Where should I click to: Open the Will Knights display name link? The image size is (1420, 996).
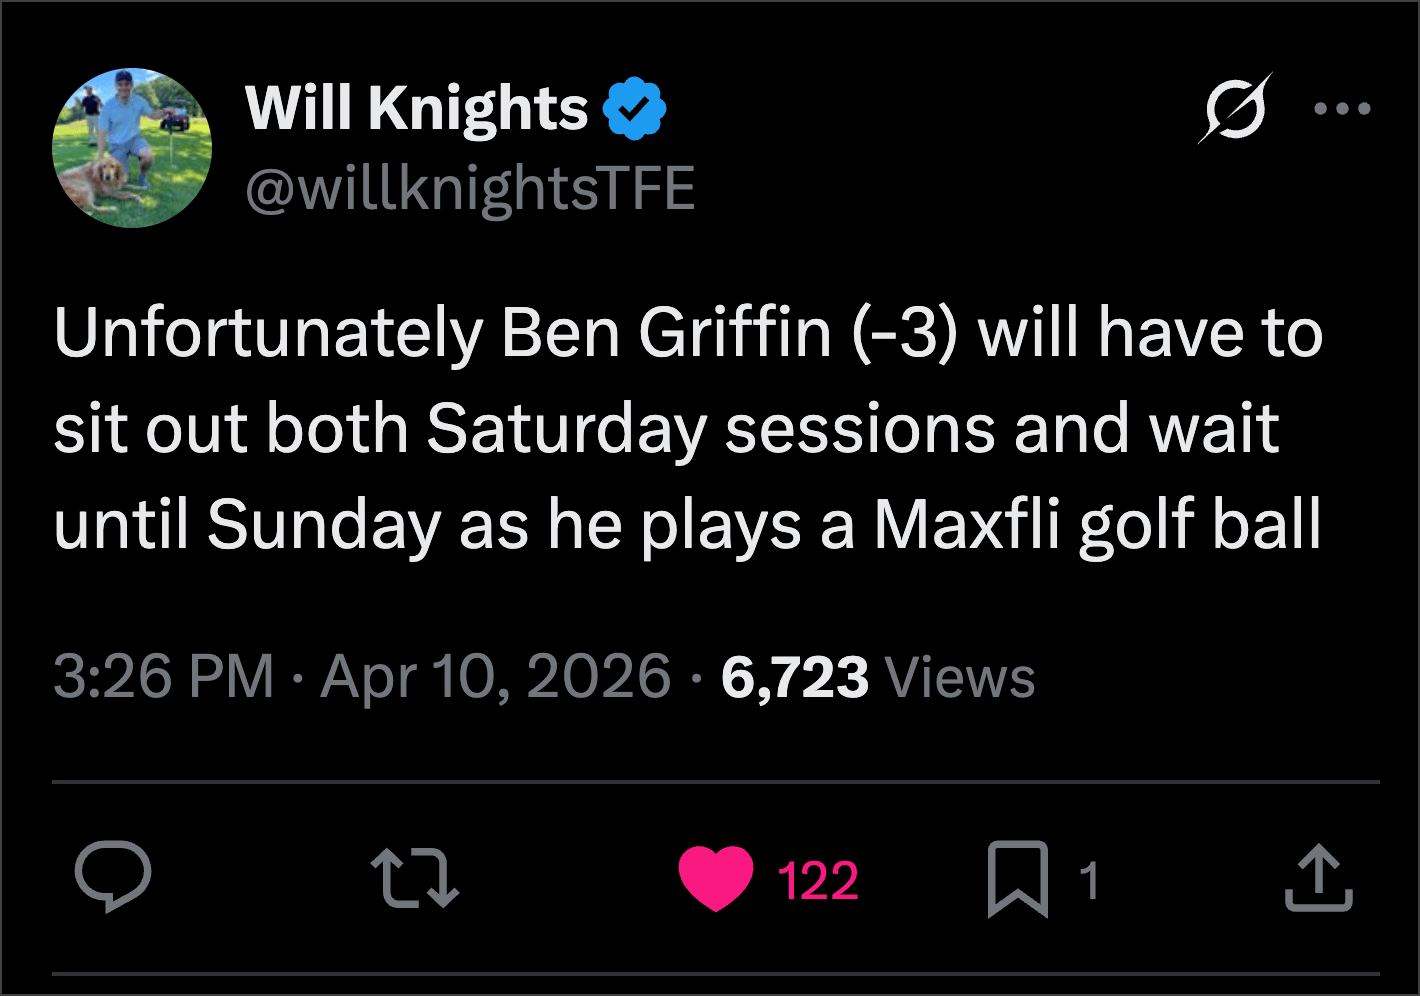coord(417,108)
